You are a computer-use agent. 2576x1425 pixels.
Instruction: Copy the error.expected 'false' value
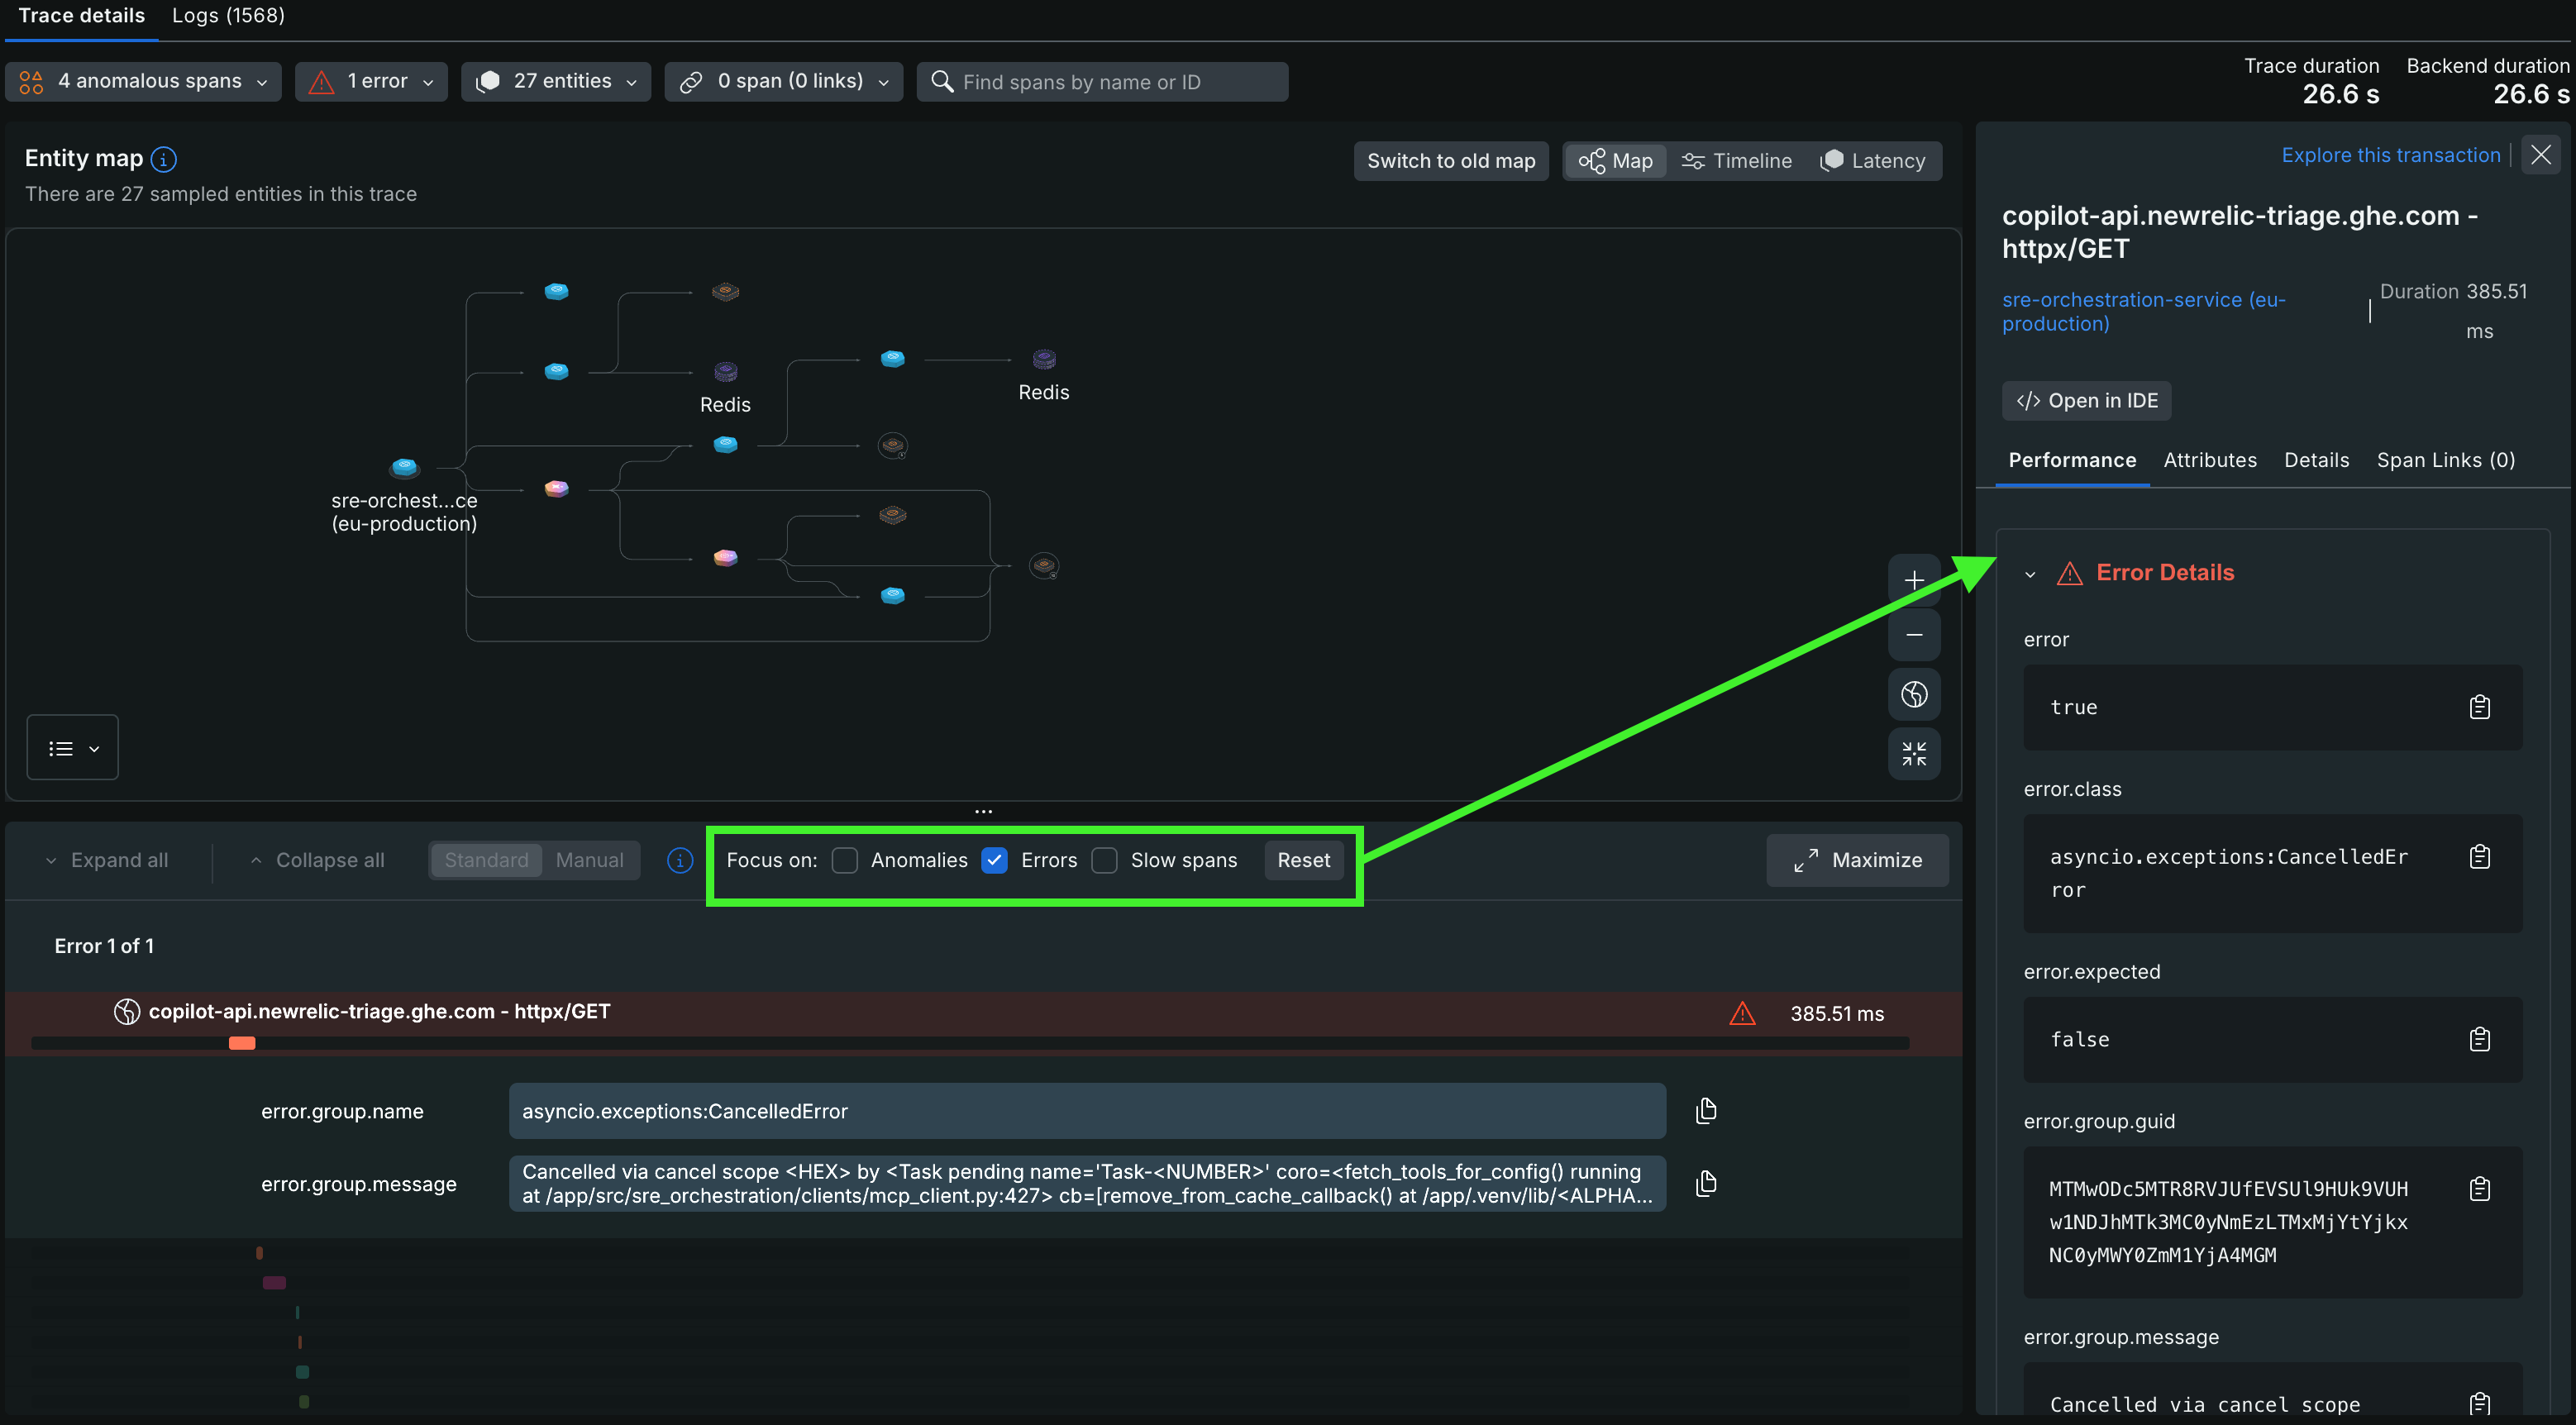(x=2479, y=1039)
